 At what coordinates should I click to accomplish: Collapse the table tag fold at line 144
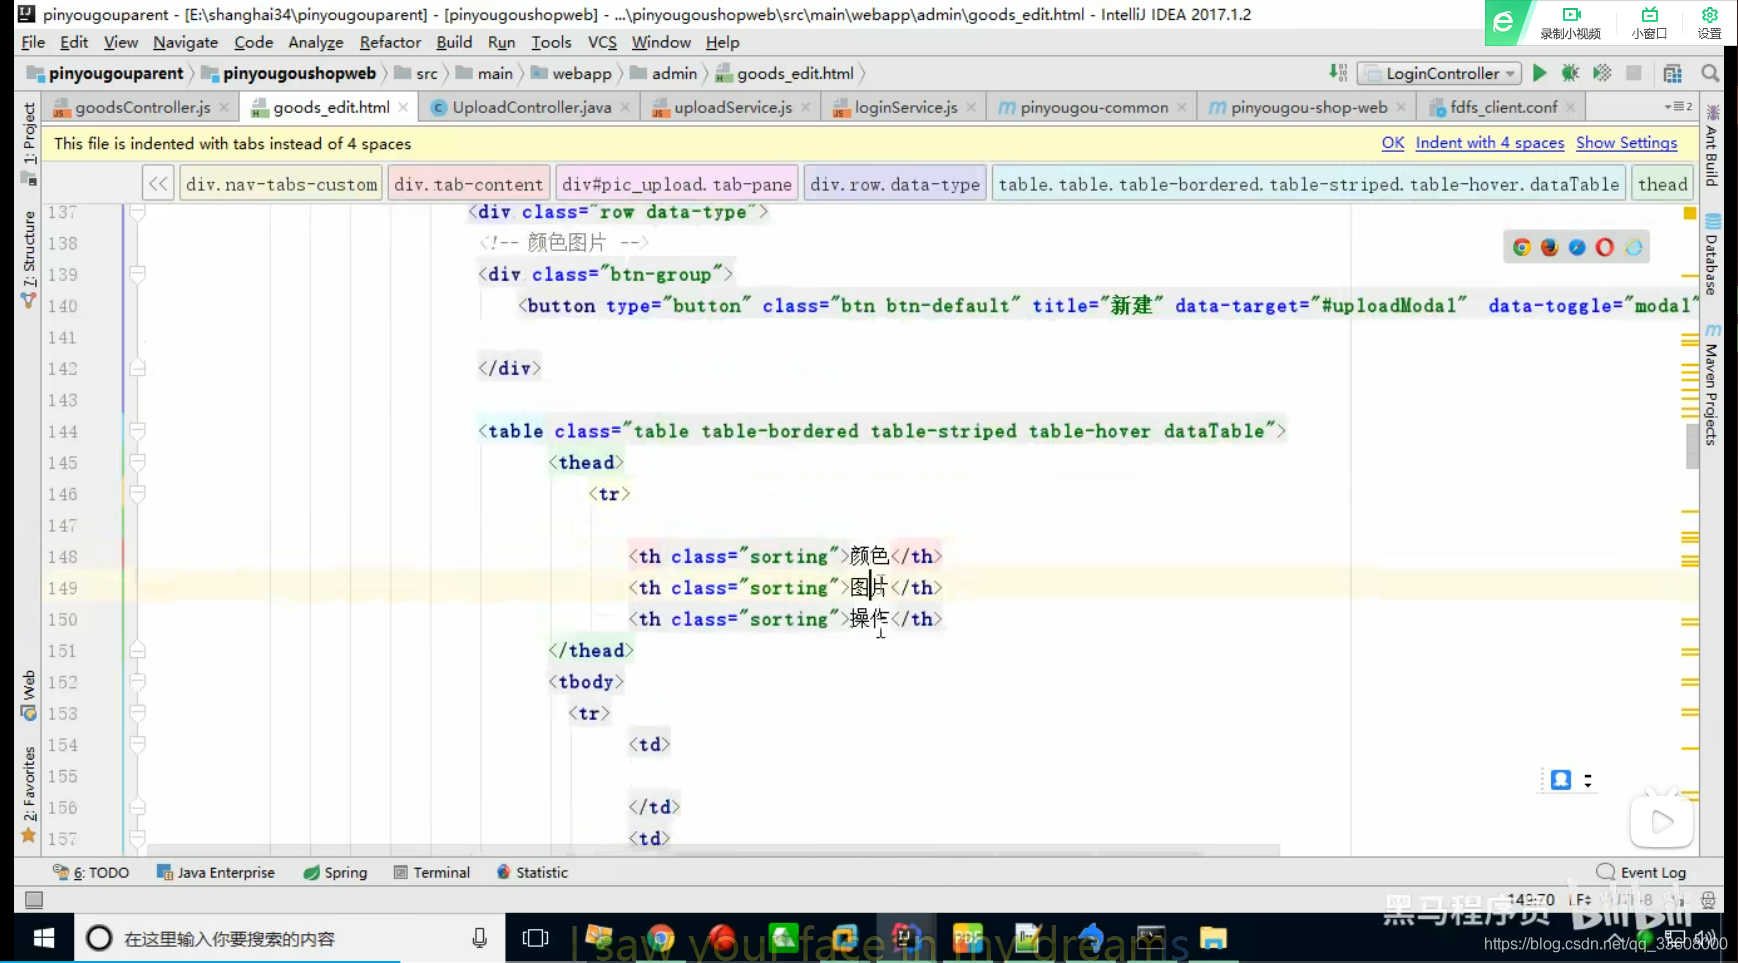click(x=138, y=431)
